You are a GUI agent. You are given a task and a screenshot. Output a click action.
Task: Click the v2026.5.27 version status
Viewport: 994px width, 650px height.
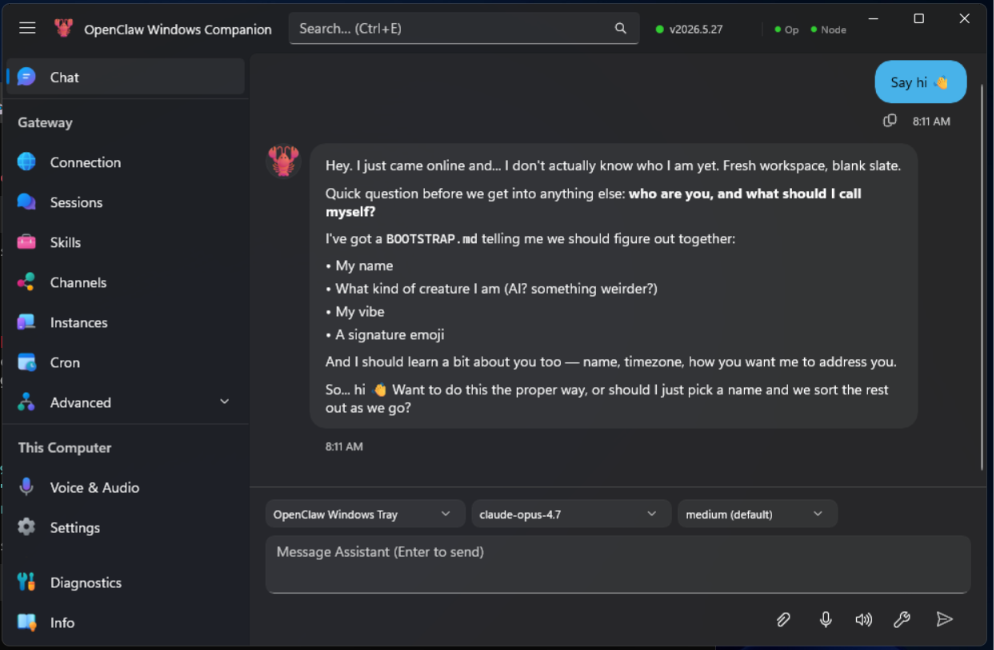tap(689, 29)
